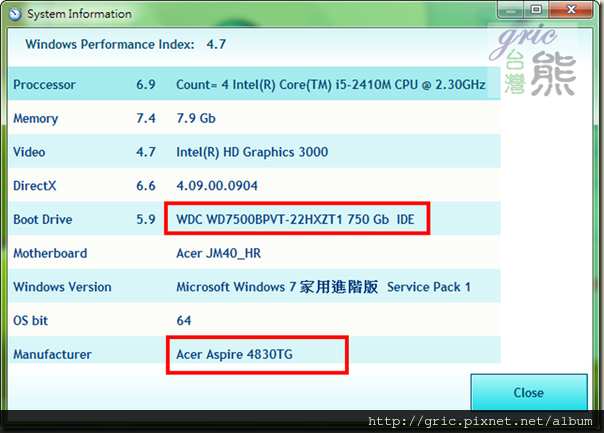Screen dimensions: 604x433
Task: Click the OS bit value '64'
Action: click(184, 321)
